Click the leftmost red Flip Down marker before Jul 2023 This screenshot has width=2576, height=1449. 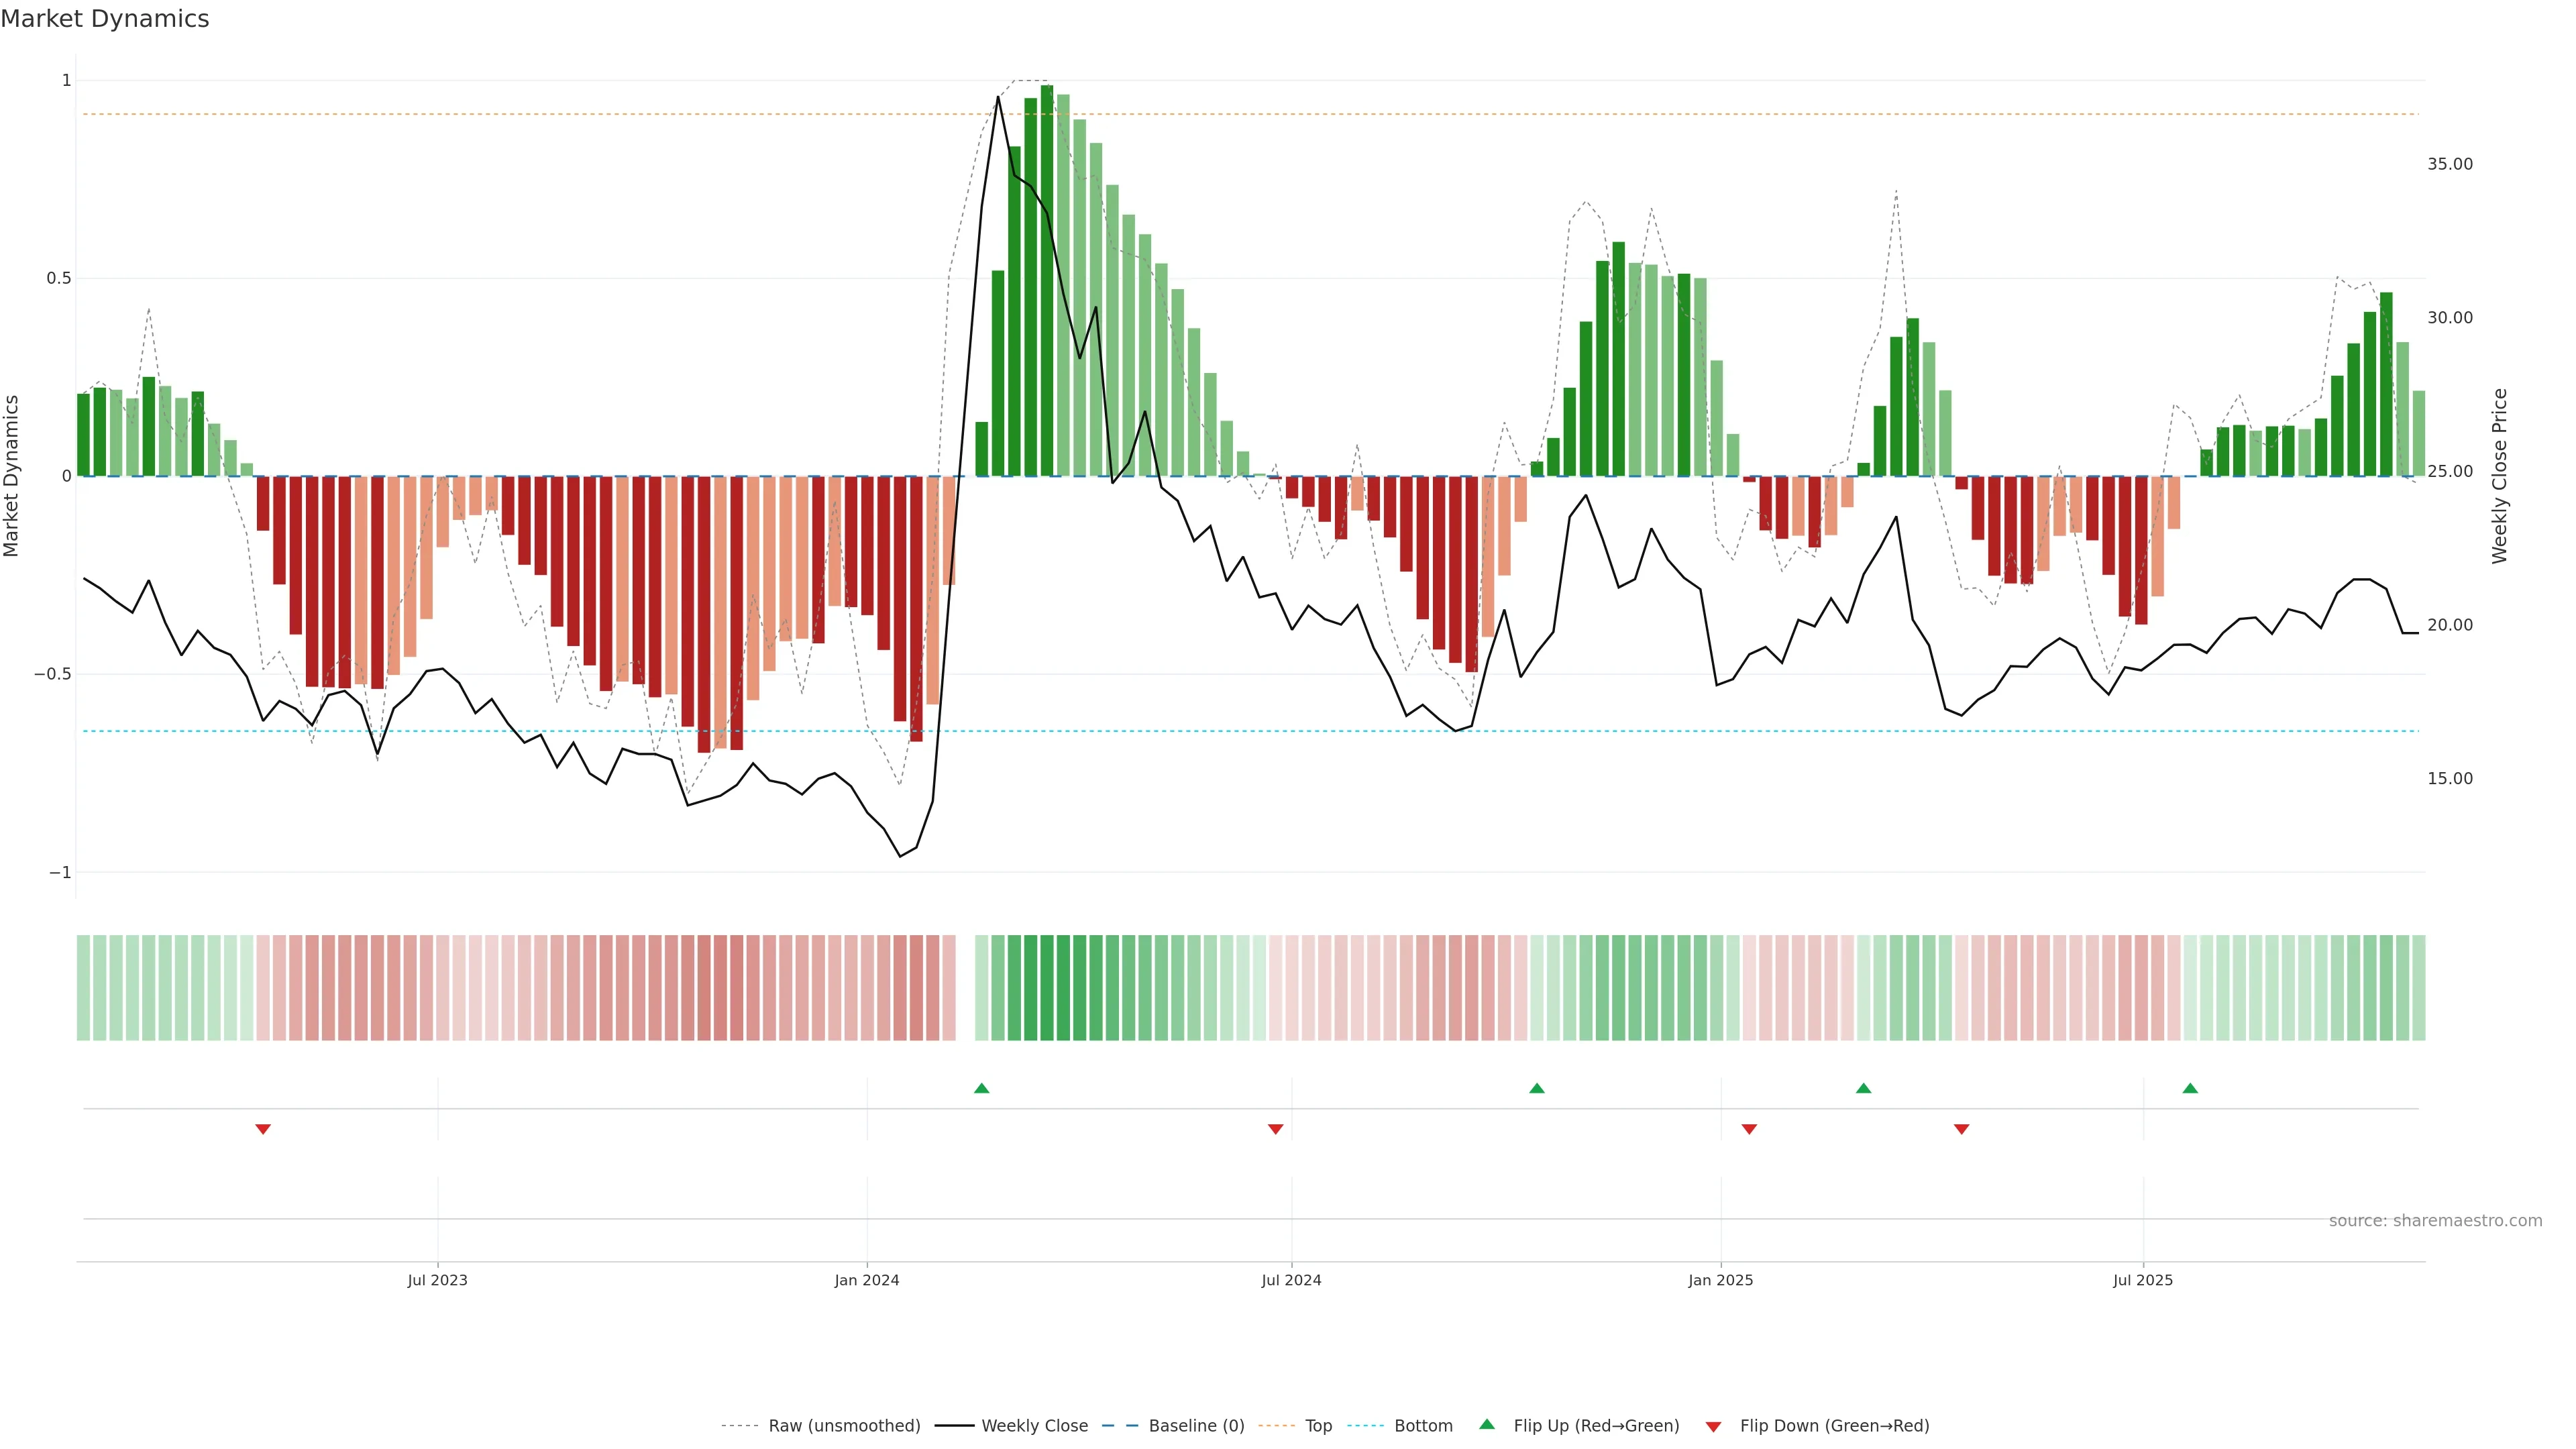pyautogui.click(x=263, y=1129)
